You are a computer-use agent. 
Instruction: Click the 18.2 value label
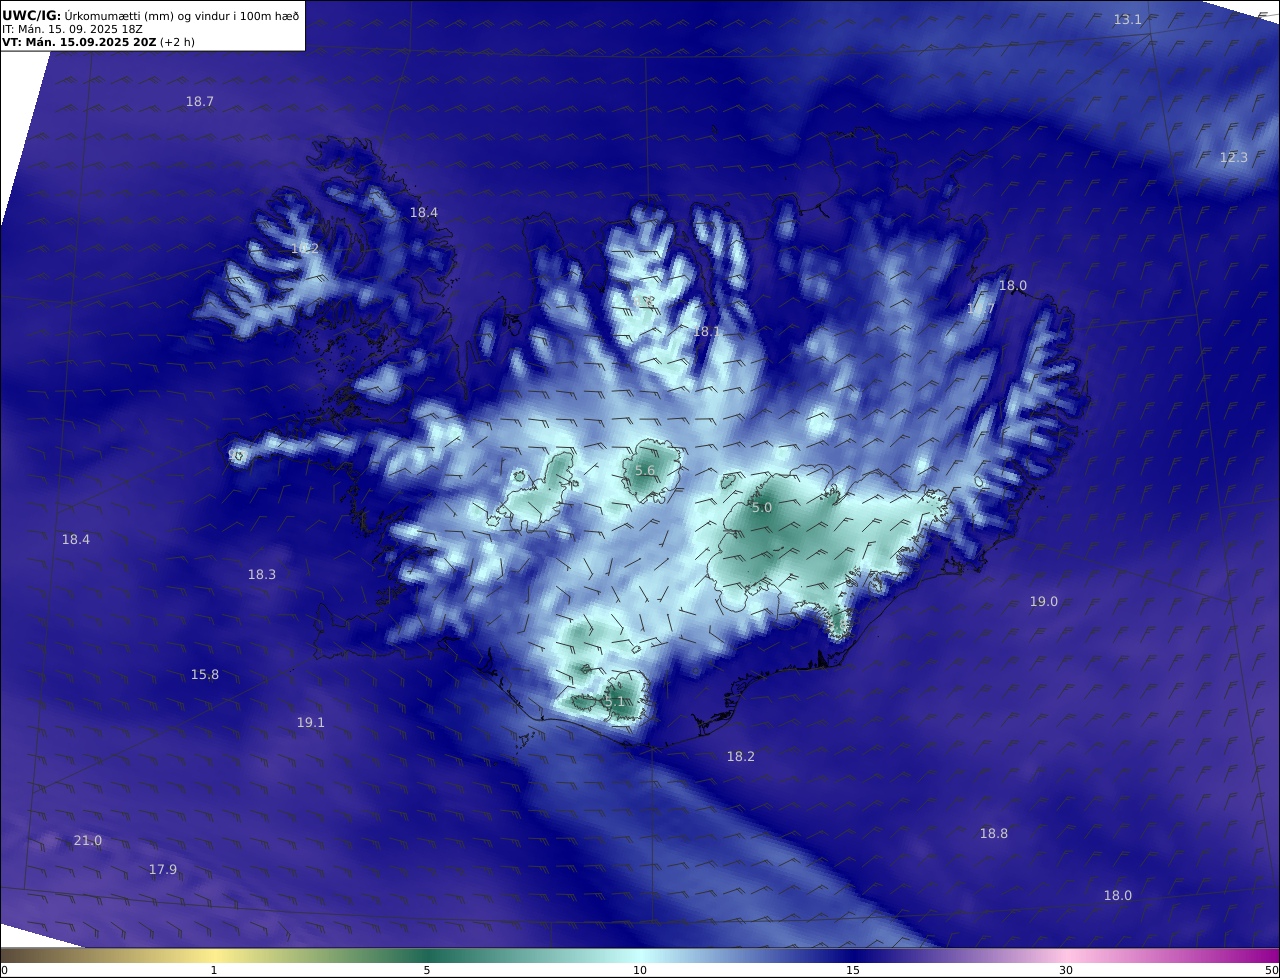[x=741, y=757]
